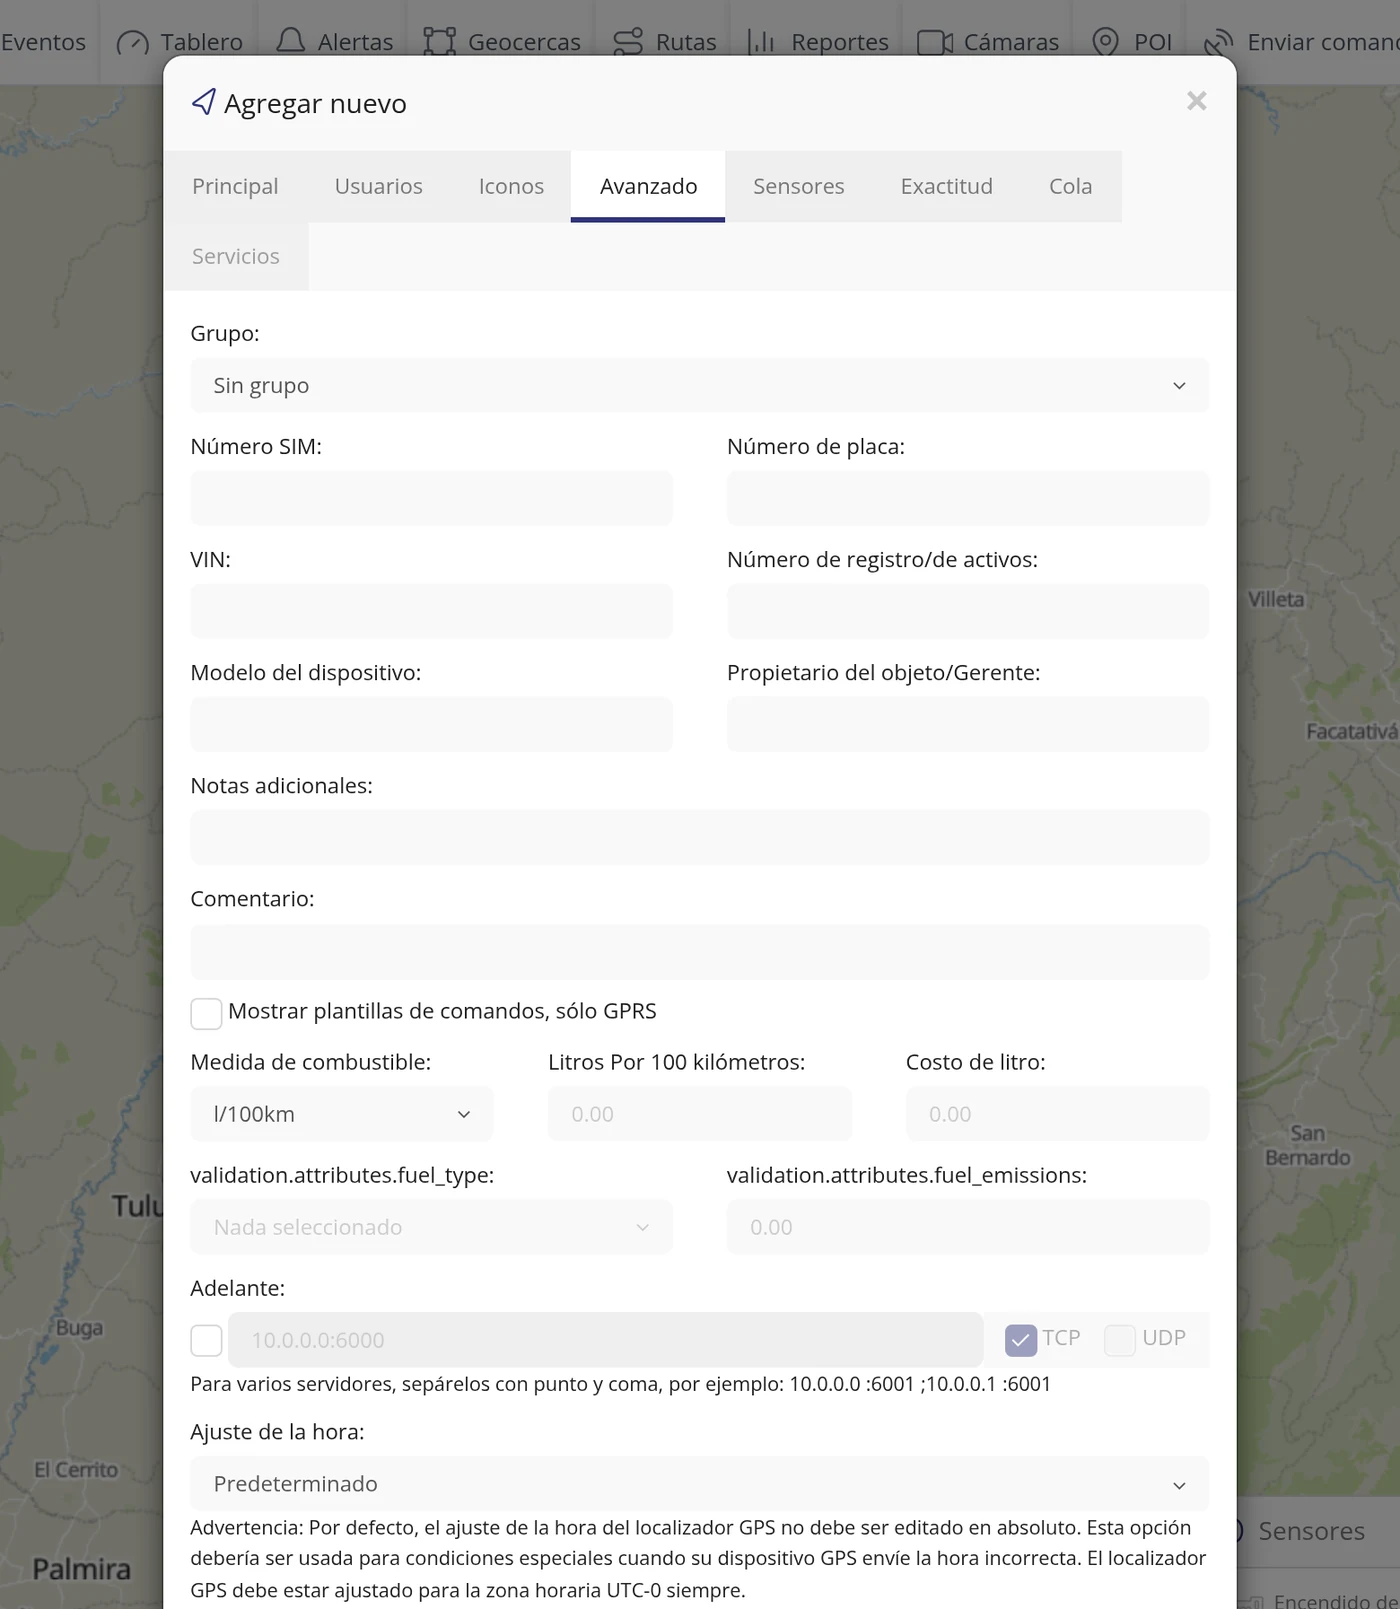Image resolution: width=1400 pixels, height=1609 pixels.
Task: Click the Notas adicionales field
Action: click(699, 837)
